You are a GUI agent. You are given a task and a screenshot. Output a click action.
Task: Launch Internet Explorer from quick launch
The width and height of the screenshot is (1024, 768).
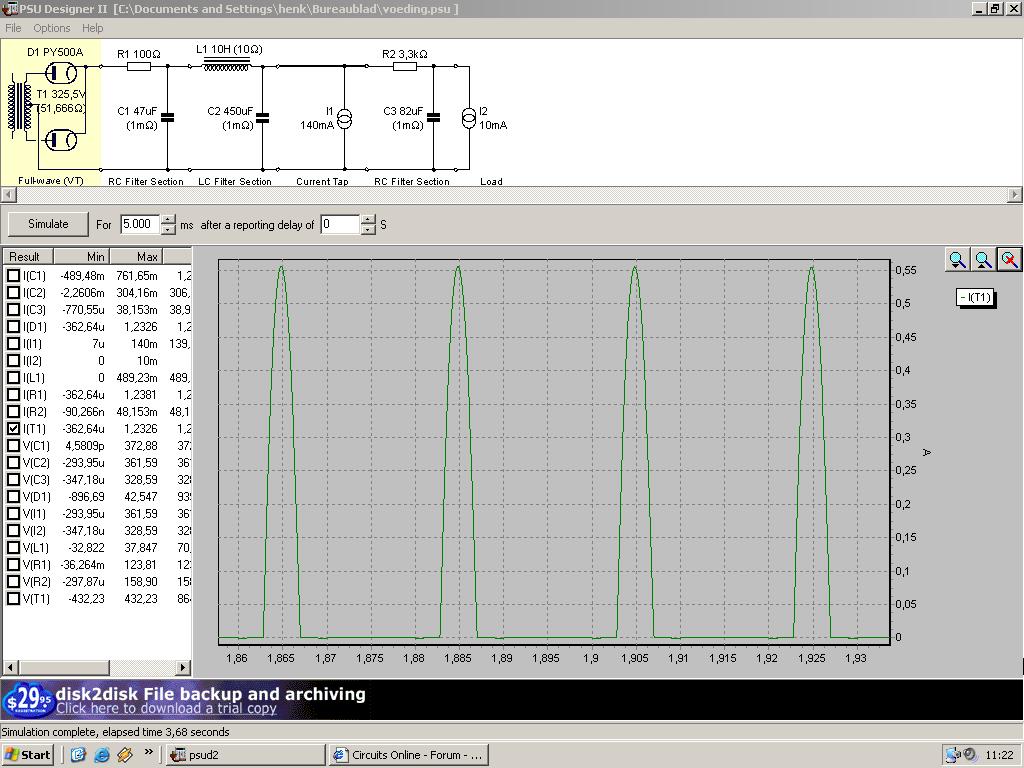101,755
